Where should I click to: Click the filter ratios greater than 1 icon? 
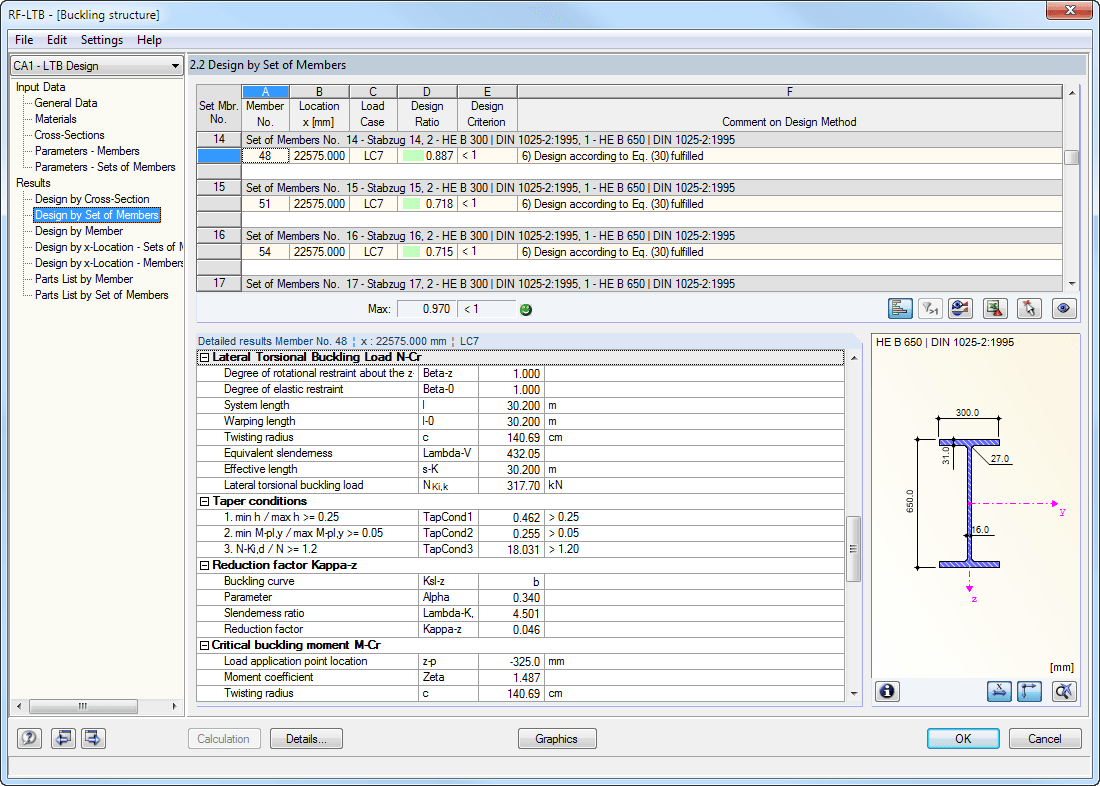coord(930,309)
